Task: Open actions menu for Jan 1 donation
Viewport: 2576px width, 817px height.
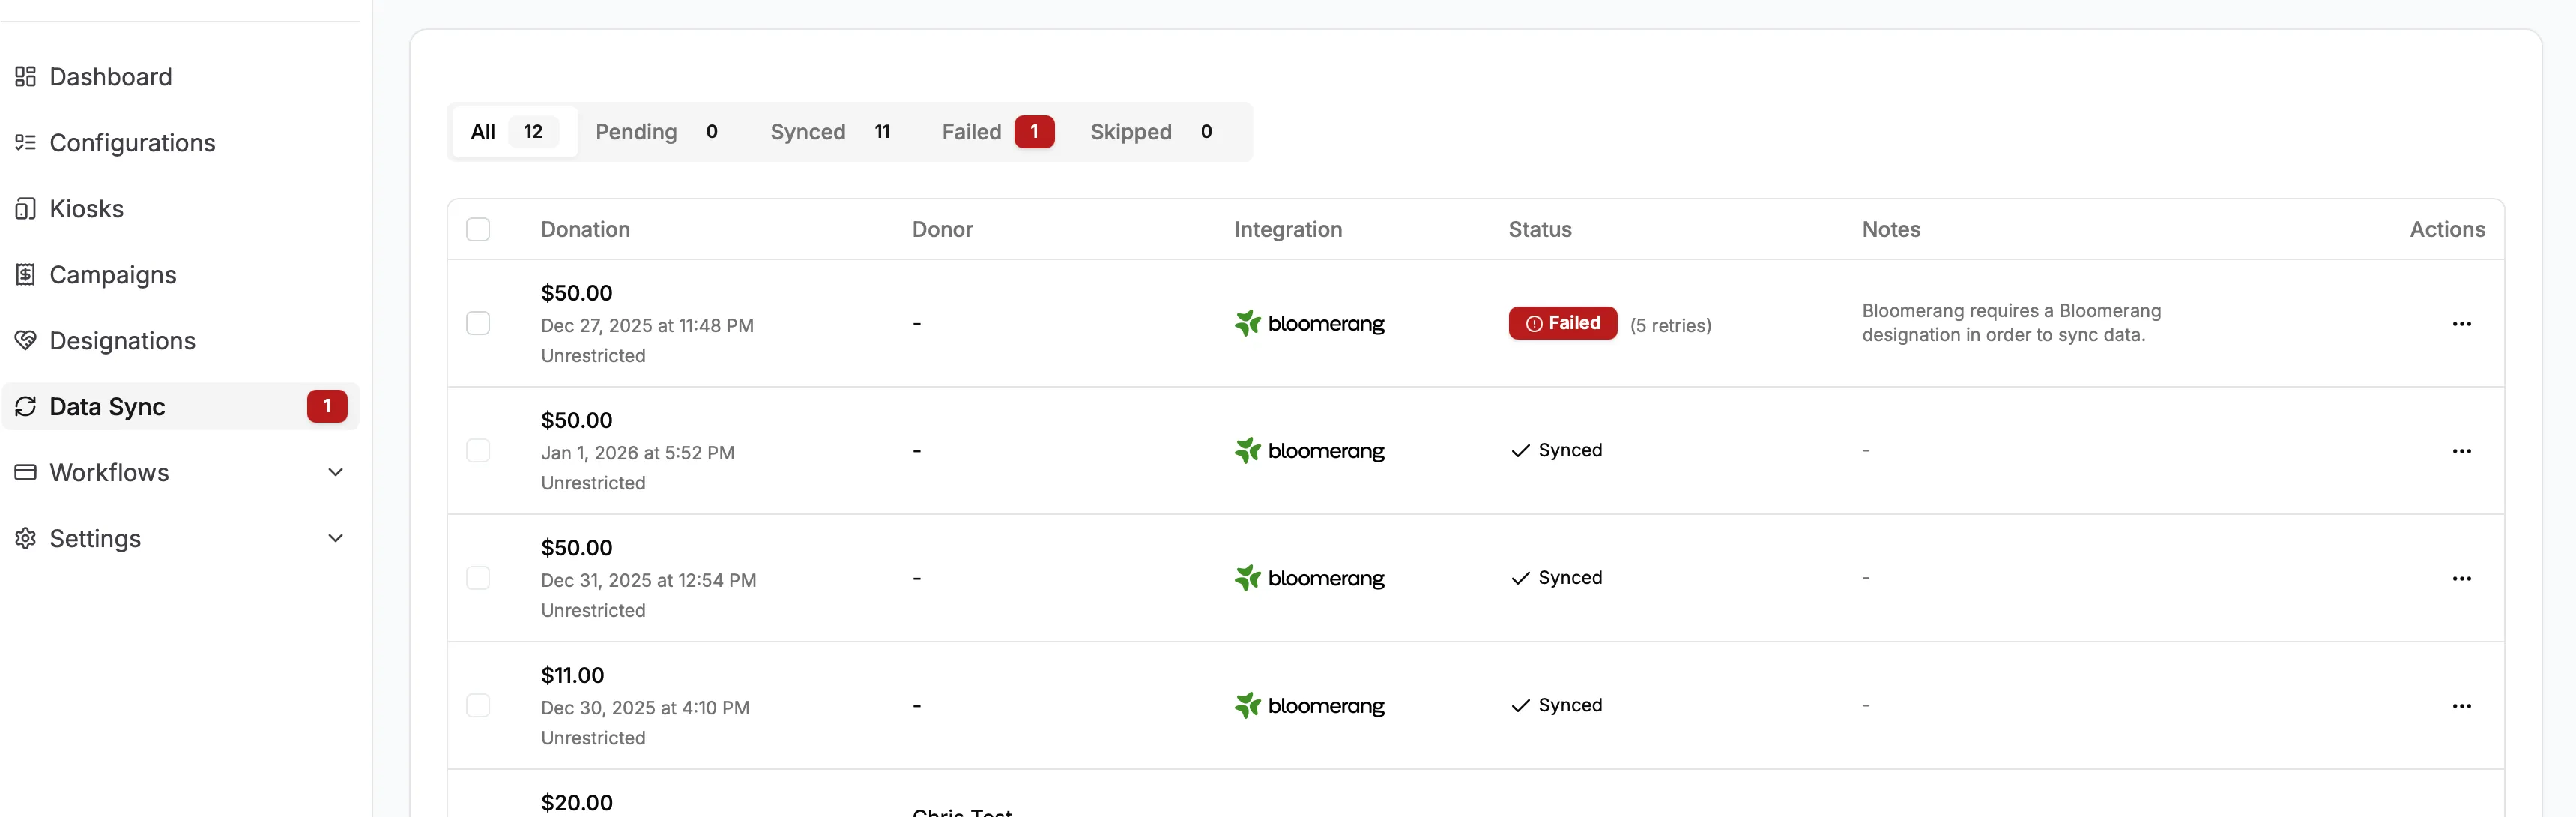Action: pos(2461,451)
